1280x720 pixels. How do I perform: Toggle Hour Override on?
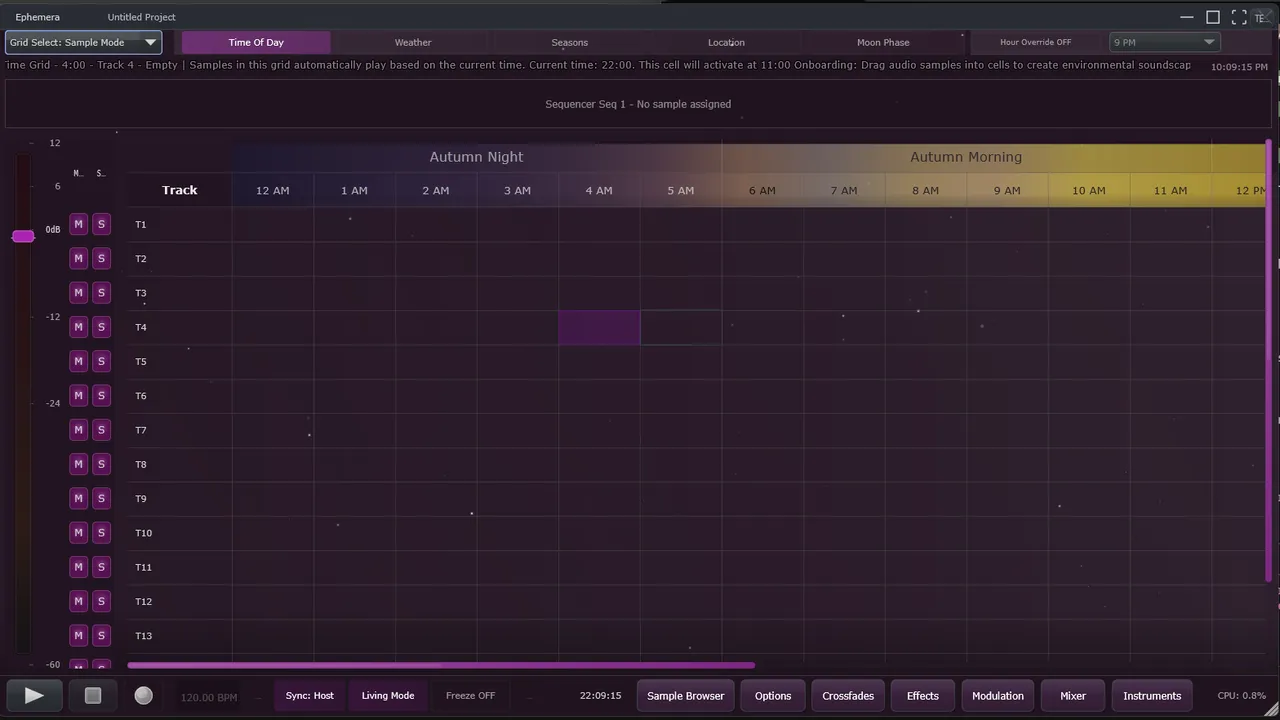(1035, 42)
